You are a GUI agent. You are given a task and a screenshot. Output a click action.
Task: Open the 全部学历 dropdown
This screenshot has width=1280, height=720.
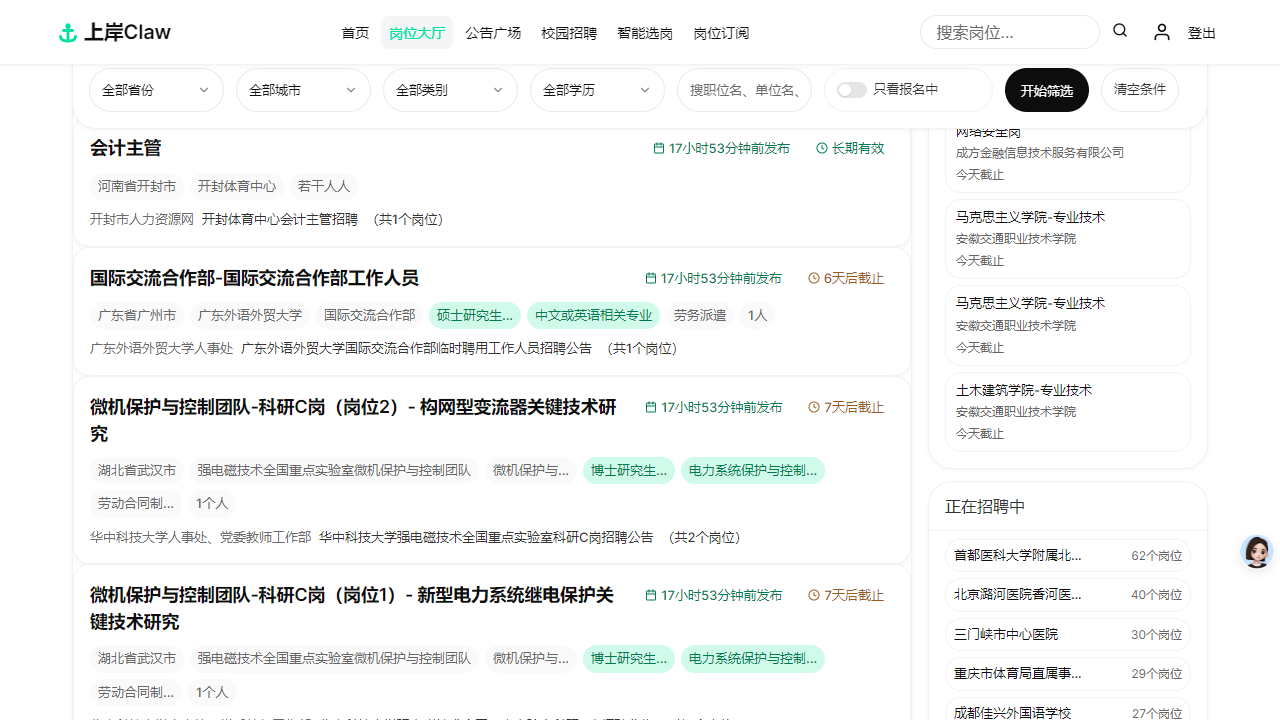coord(597,90)
